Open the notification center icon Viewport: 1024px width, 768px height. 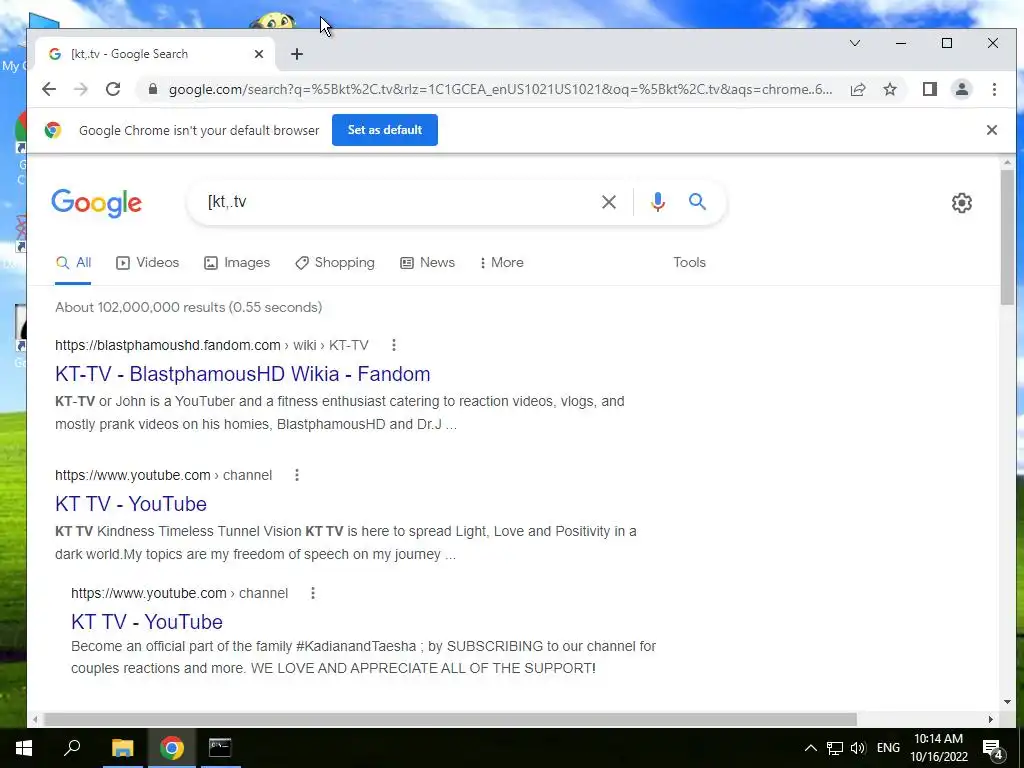pos(993,749)
